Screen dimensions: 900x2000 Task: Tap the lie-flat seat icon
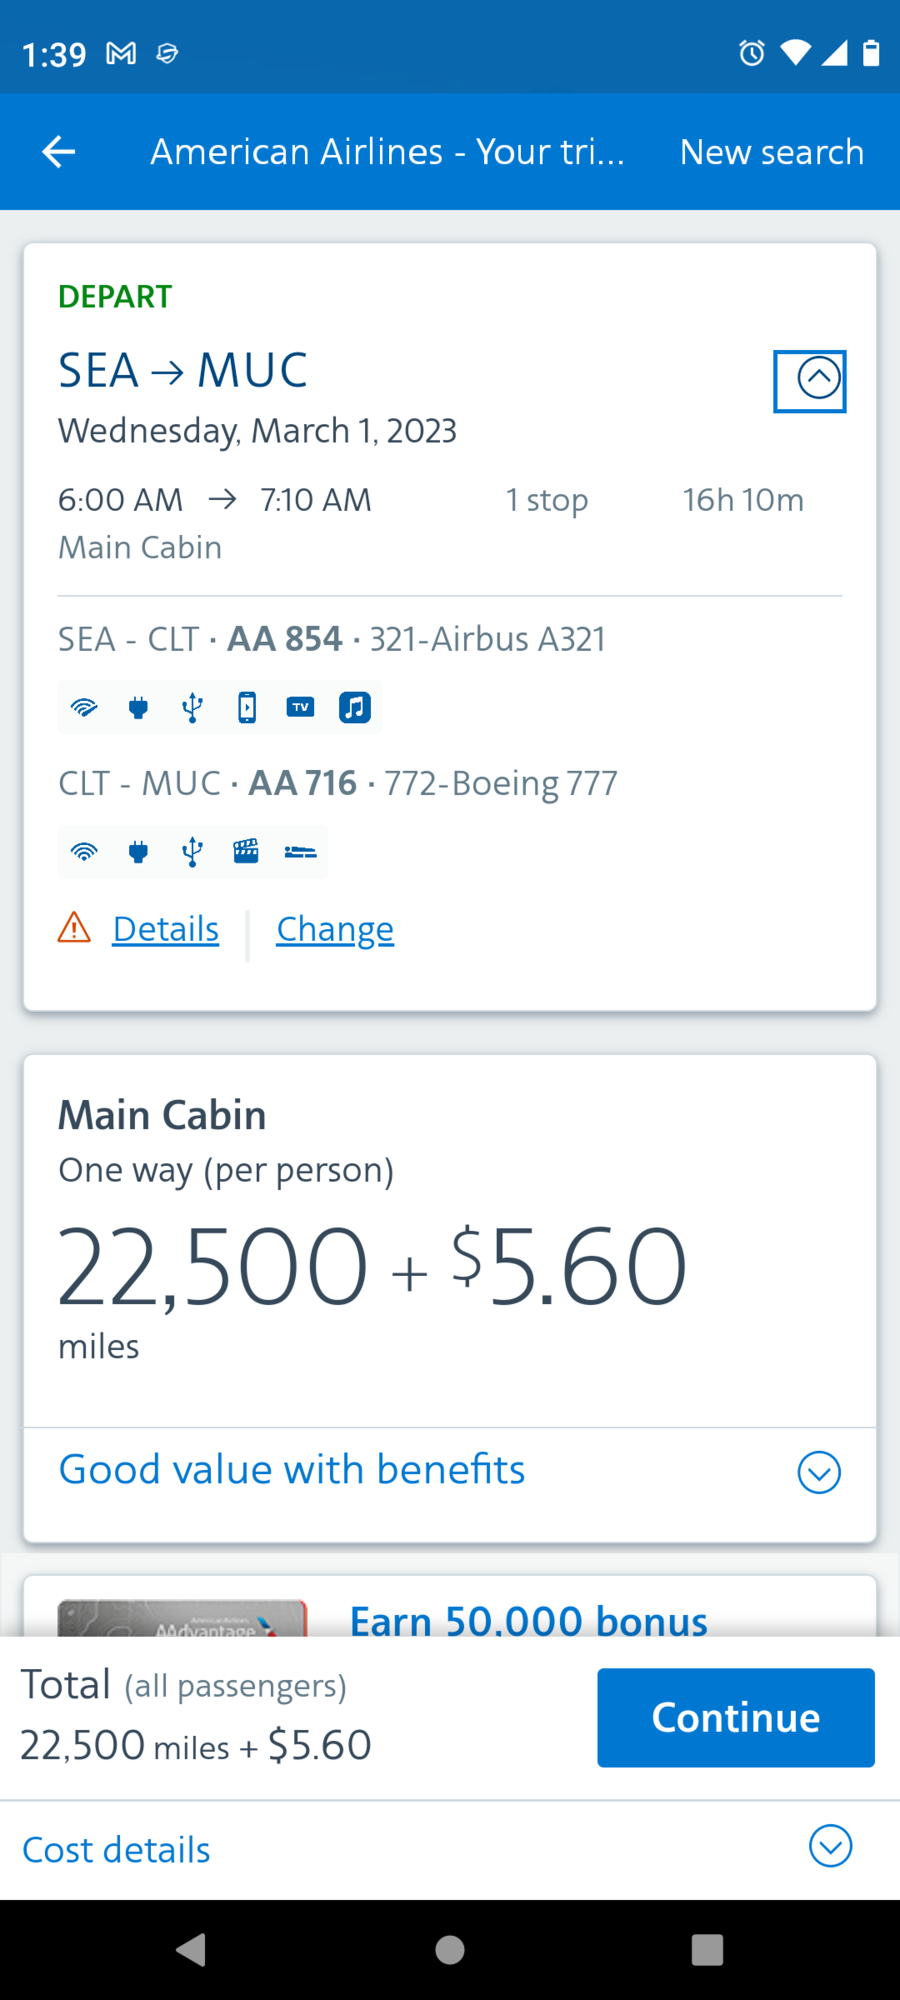(x=300, y=852)
